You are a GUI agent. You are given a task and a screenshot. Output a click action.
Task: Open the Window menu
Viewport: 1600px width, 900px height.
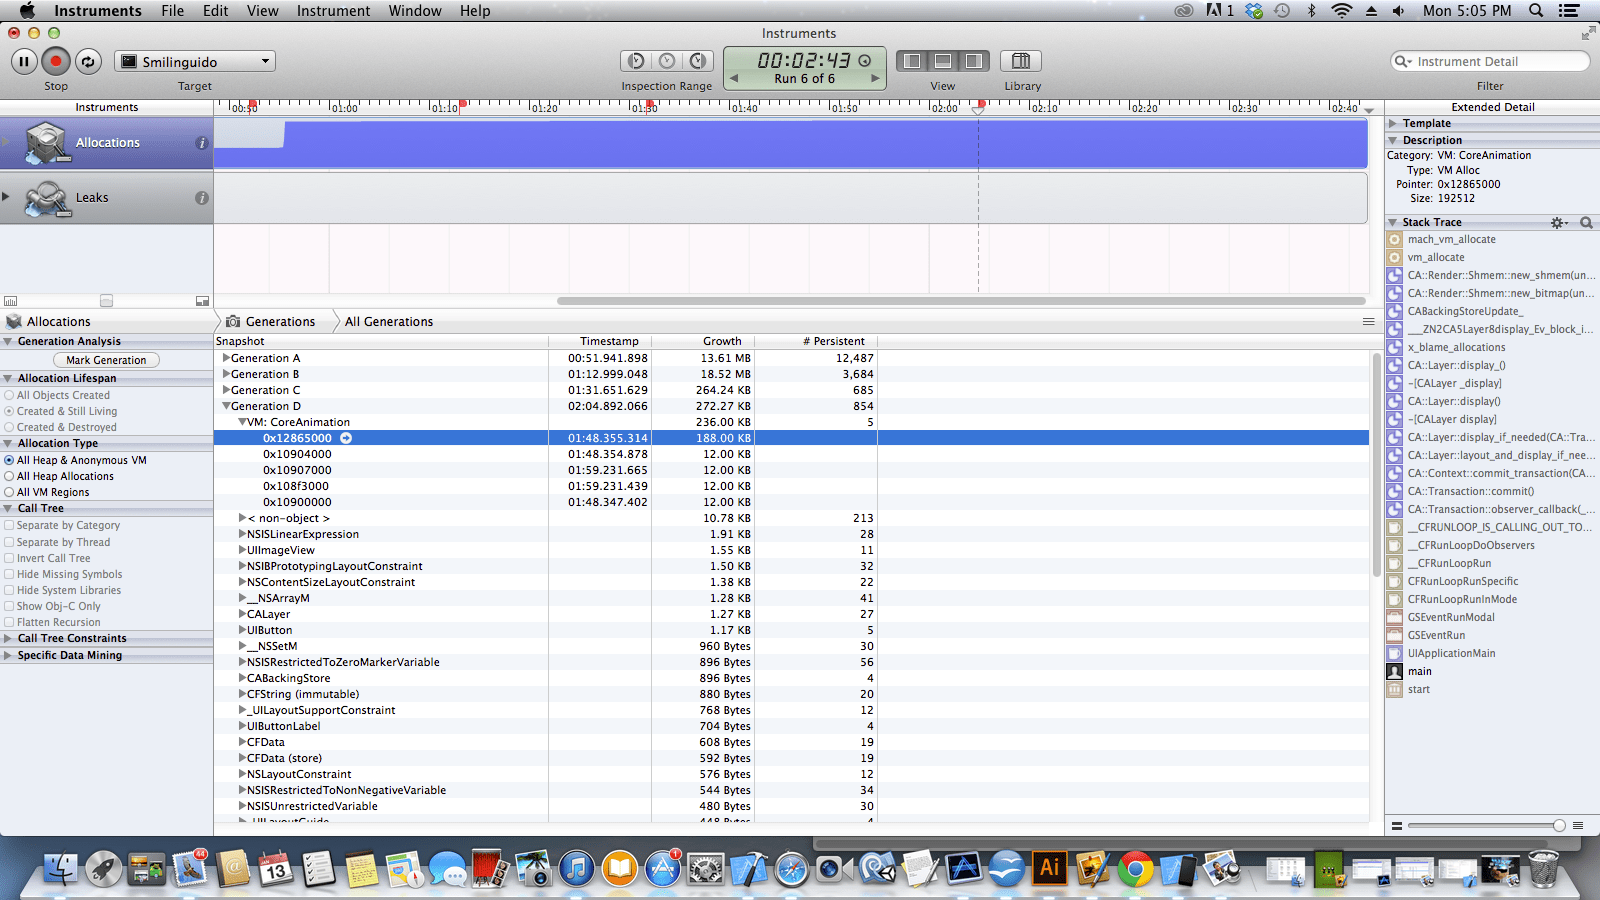click(415, 10)
